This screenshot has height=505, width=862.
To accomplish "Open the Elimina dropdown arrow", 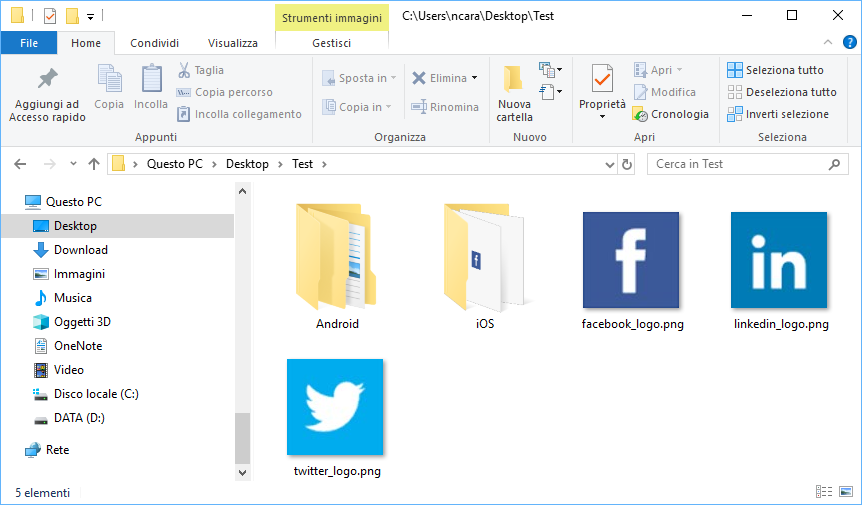I will (474, 78).
